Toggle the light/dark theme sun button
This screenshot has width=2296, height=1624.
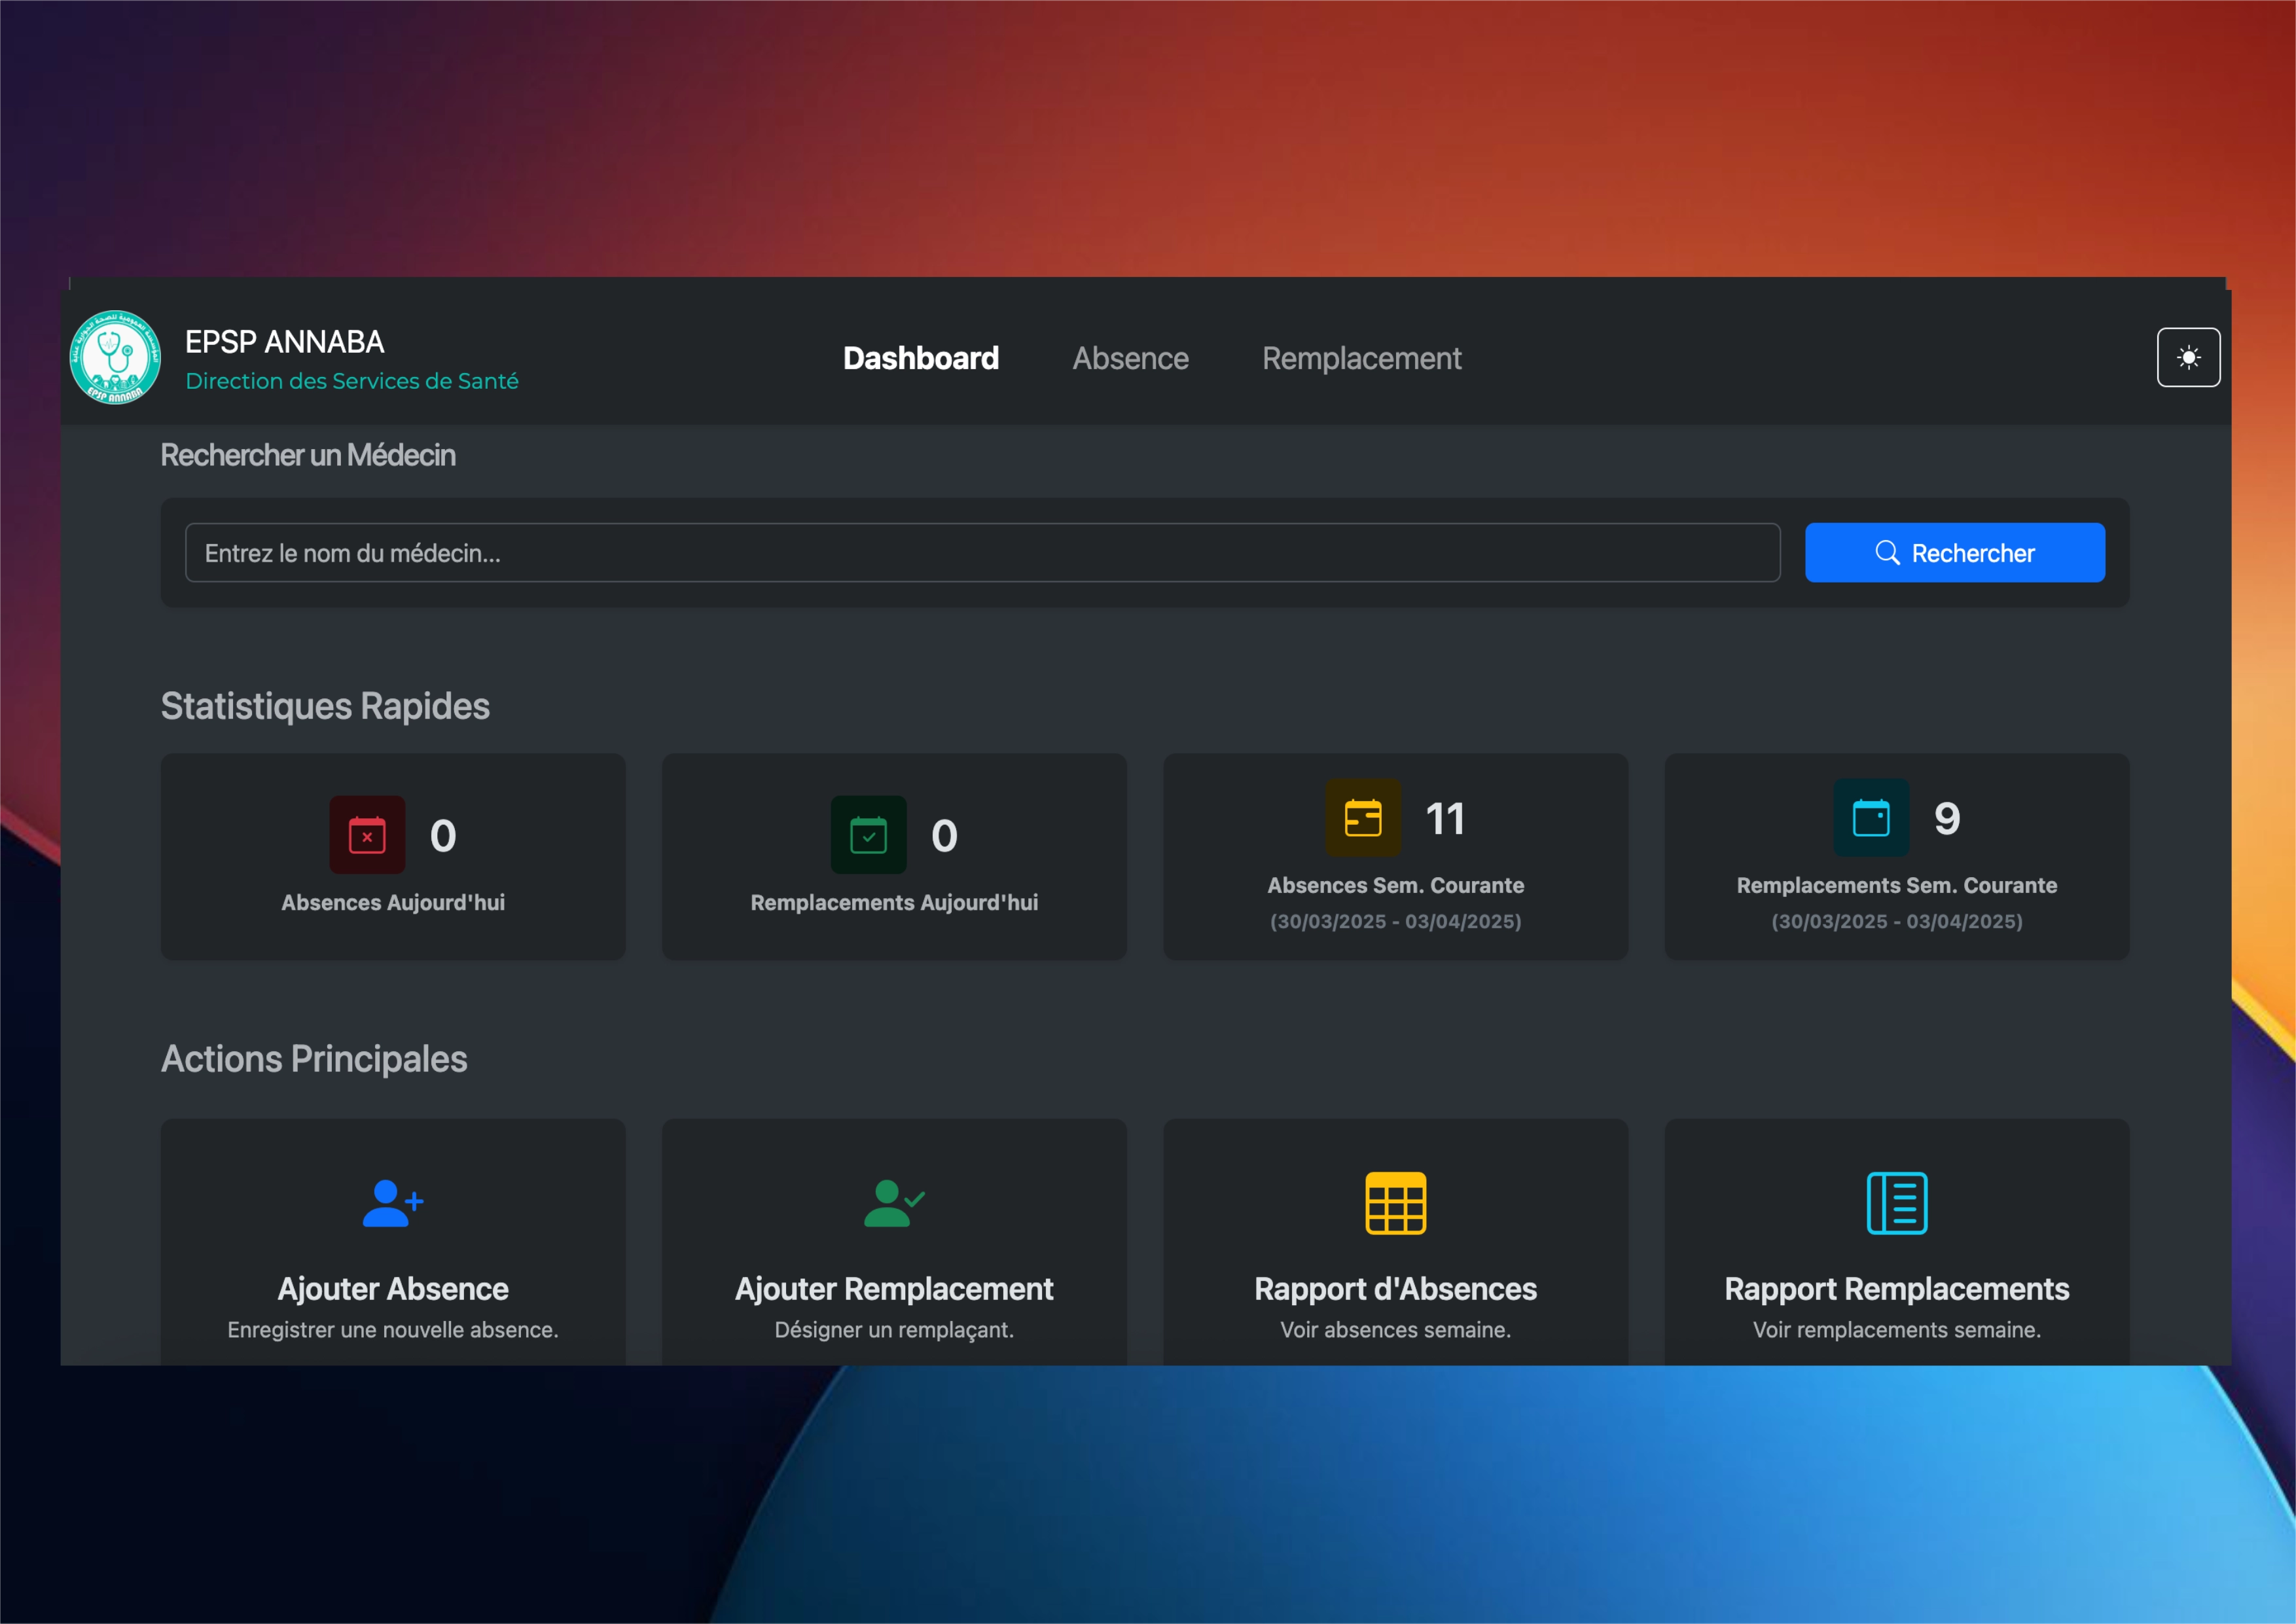pyautogui.click(x=2188, y=357)
